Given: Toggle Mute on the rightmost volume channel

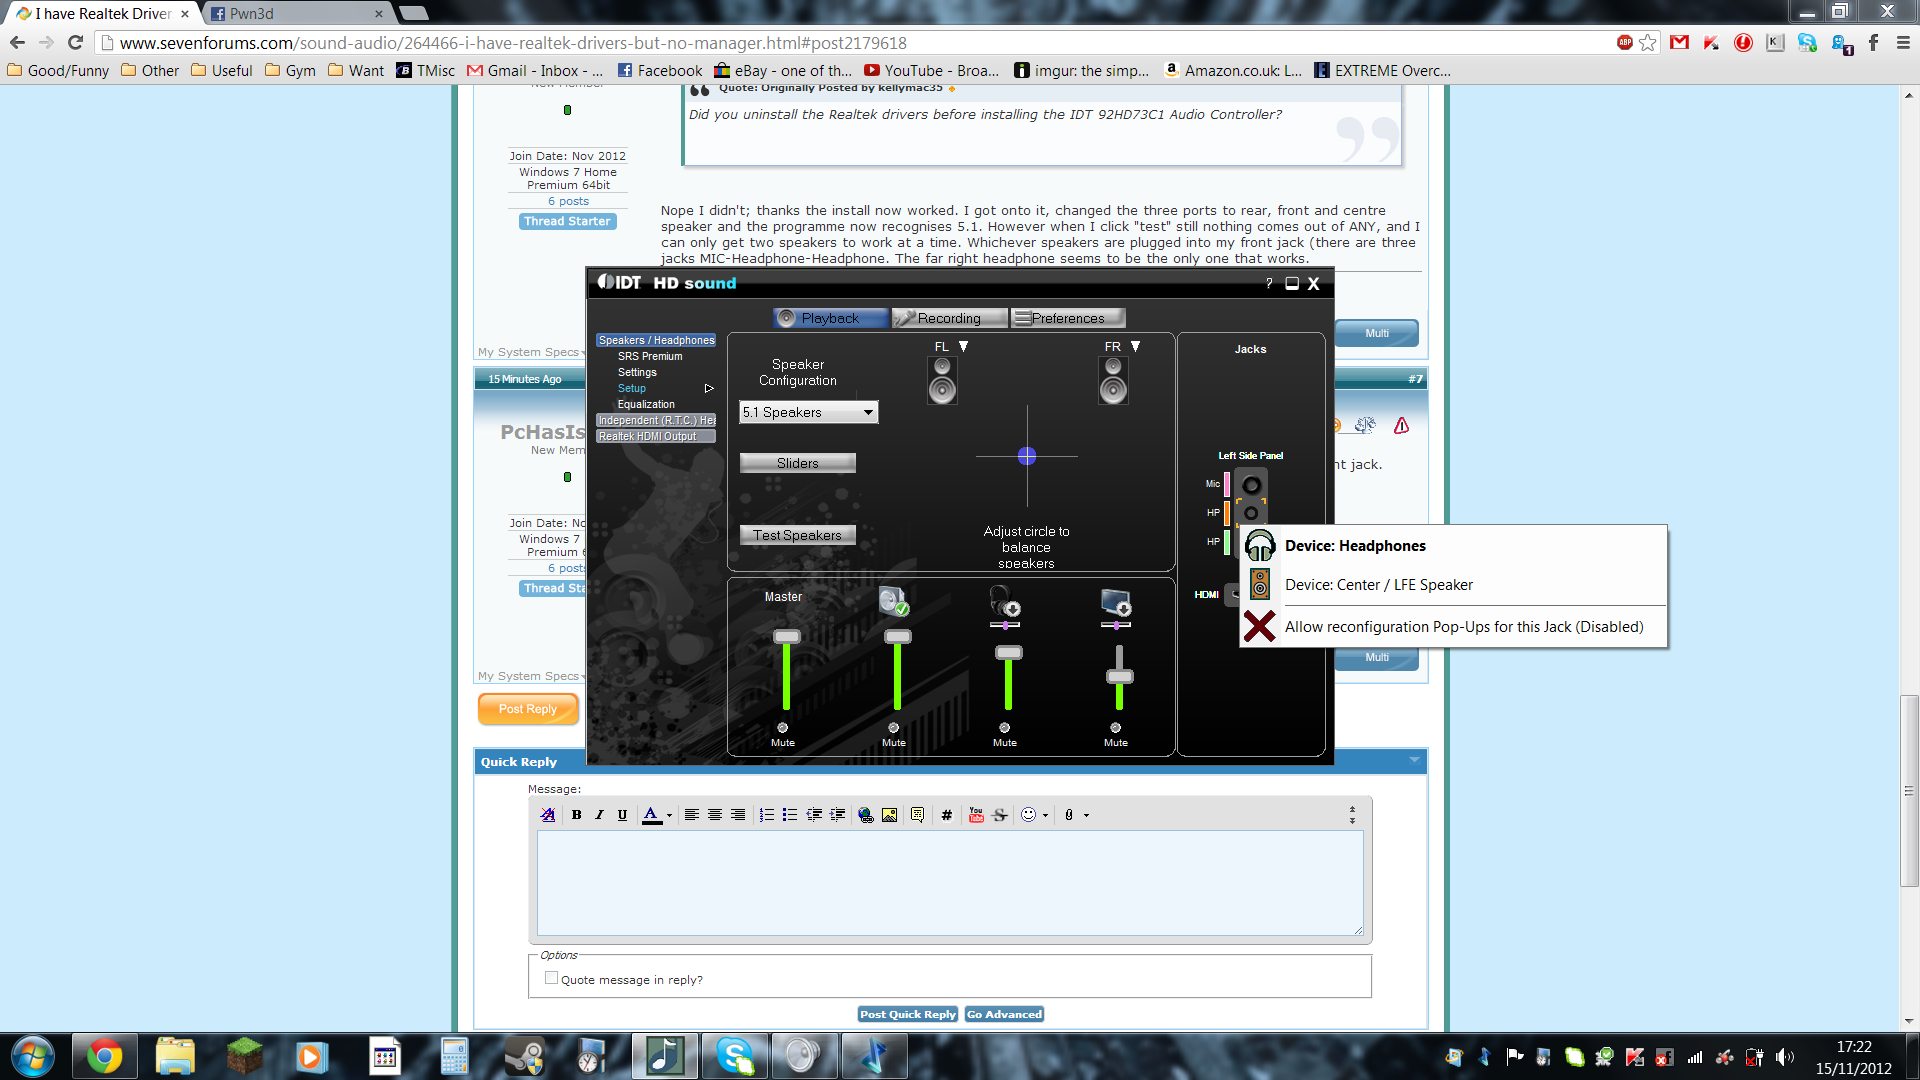Looking at the screenshot, I should (x=1116, y=735).
